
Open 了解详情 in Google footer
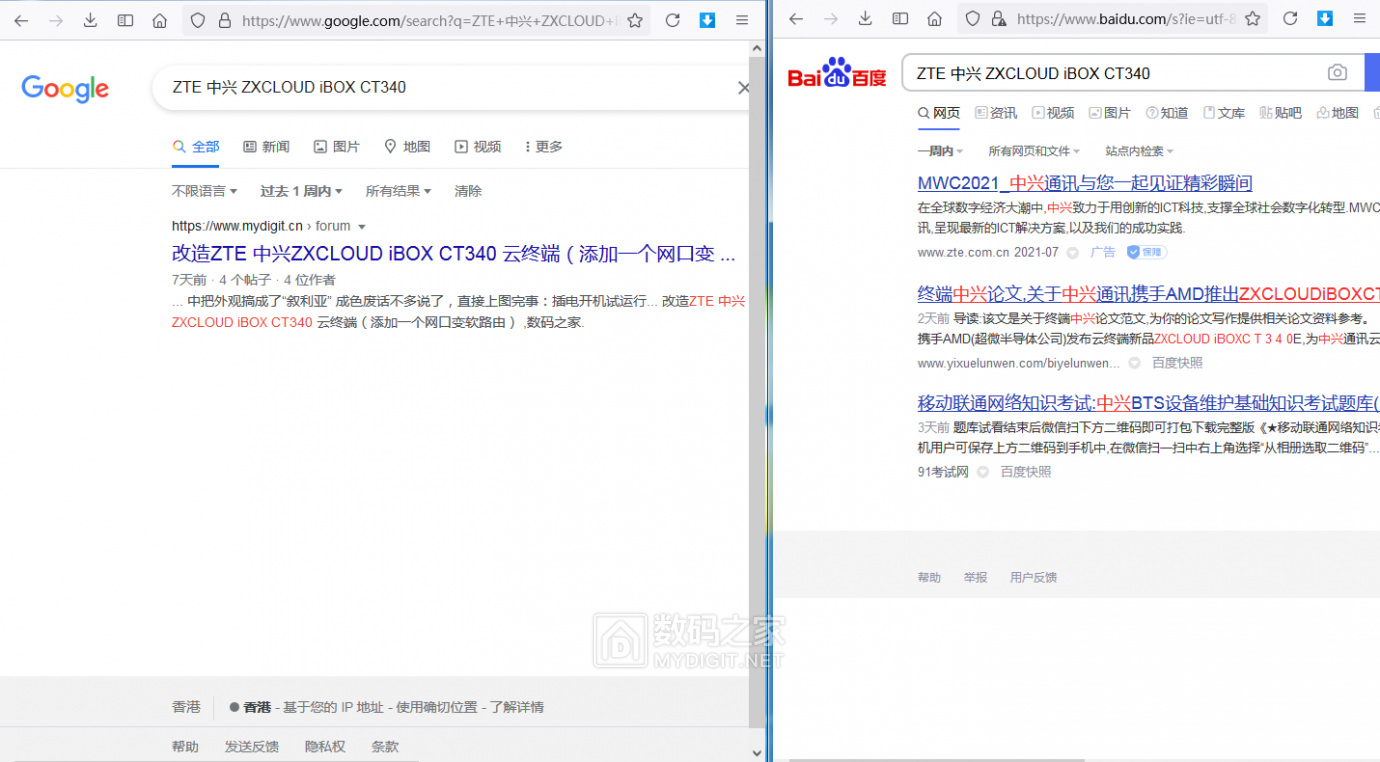(517, 707)
